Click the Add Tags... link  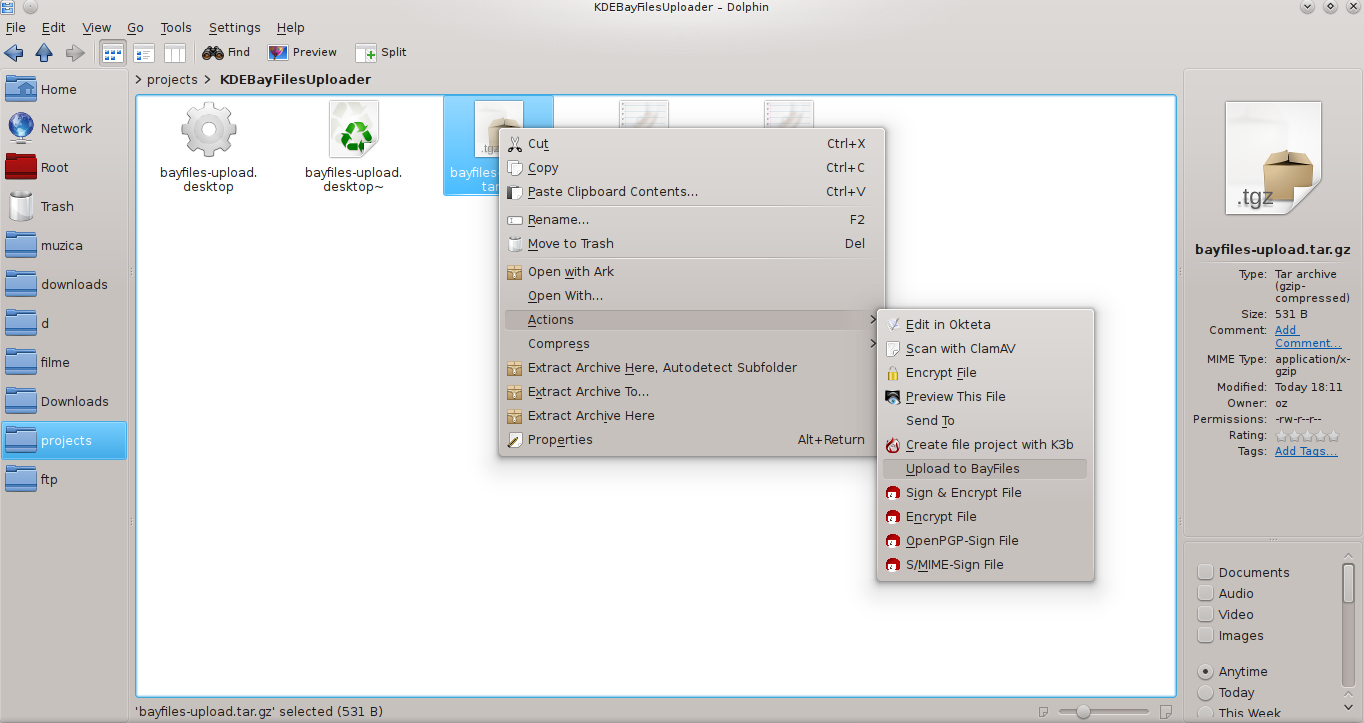pyautogui.click(x=1305, y=451)
